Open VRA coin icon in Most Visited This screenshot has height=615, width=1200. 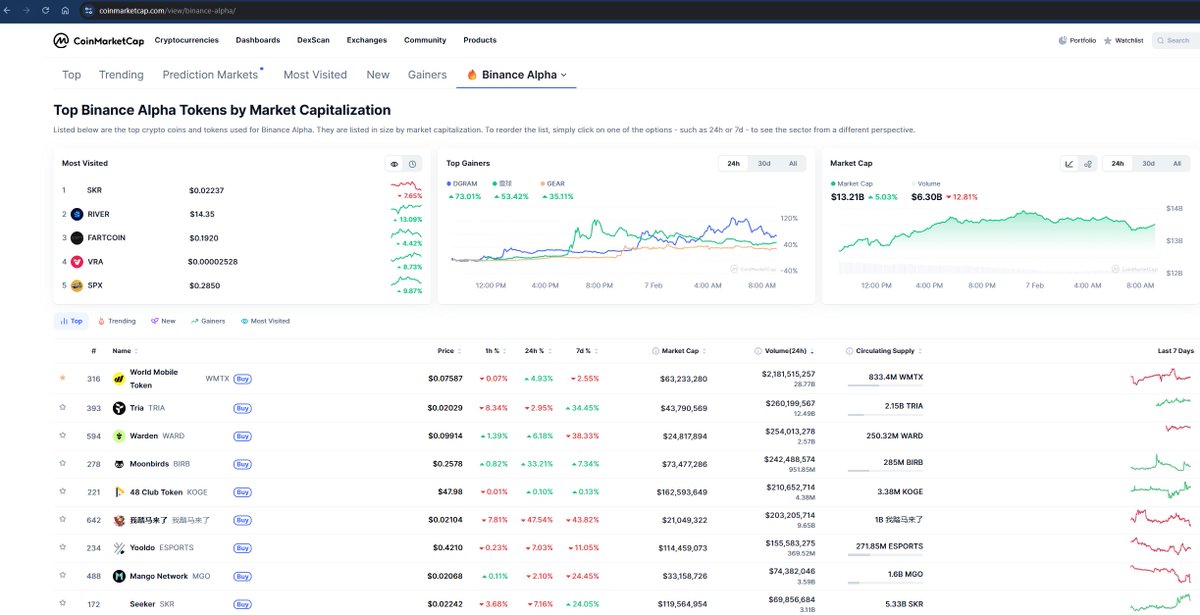pyautogui.click(x=76, y=262)
